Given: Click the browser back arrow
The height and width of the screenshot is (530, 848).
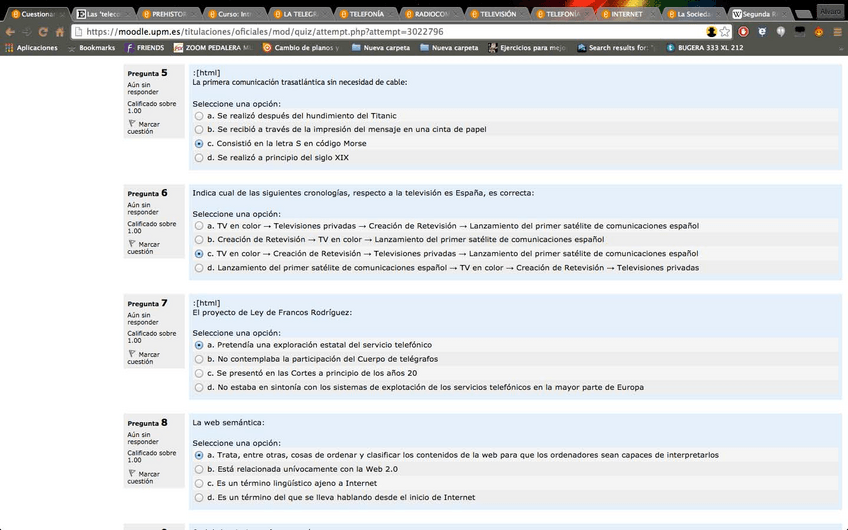Looking at the screenshot, I should (9, 31).
